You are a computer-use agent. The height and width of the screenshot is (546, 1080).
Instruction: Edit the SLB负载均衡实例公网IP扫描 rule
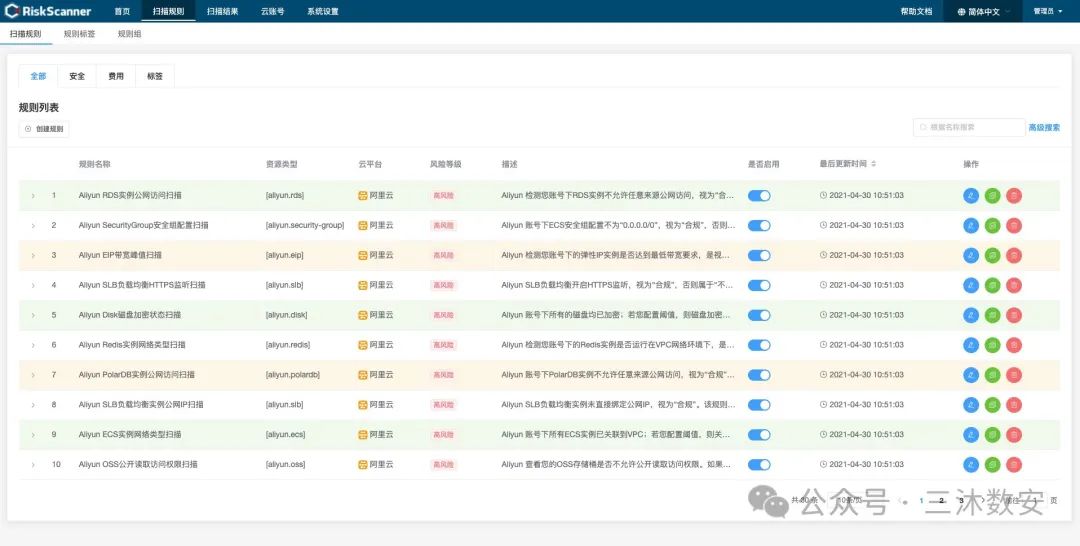coord(971,405)
